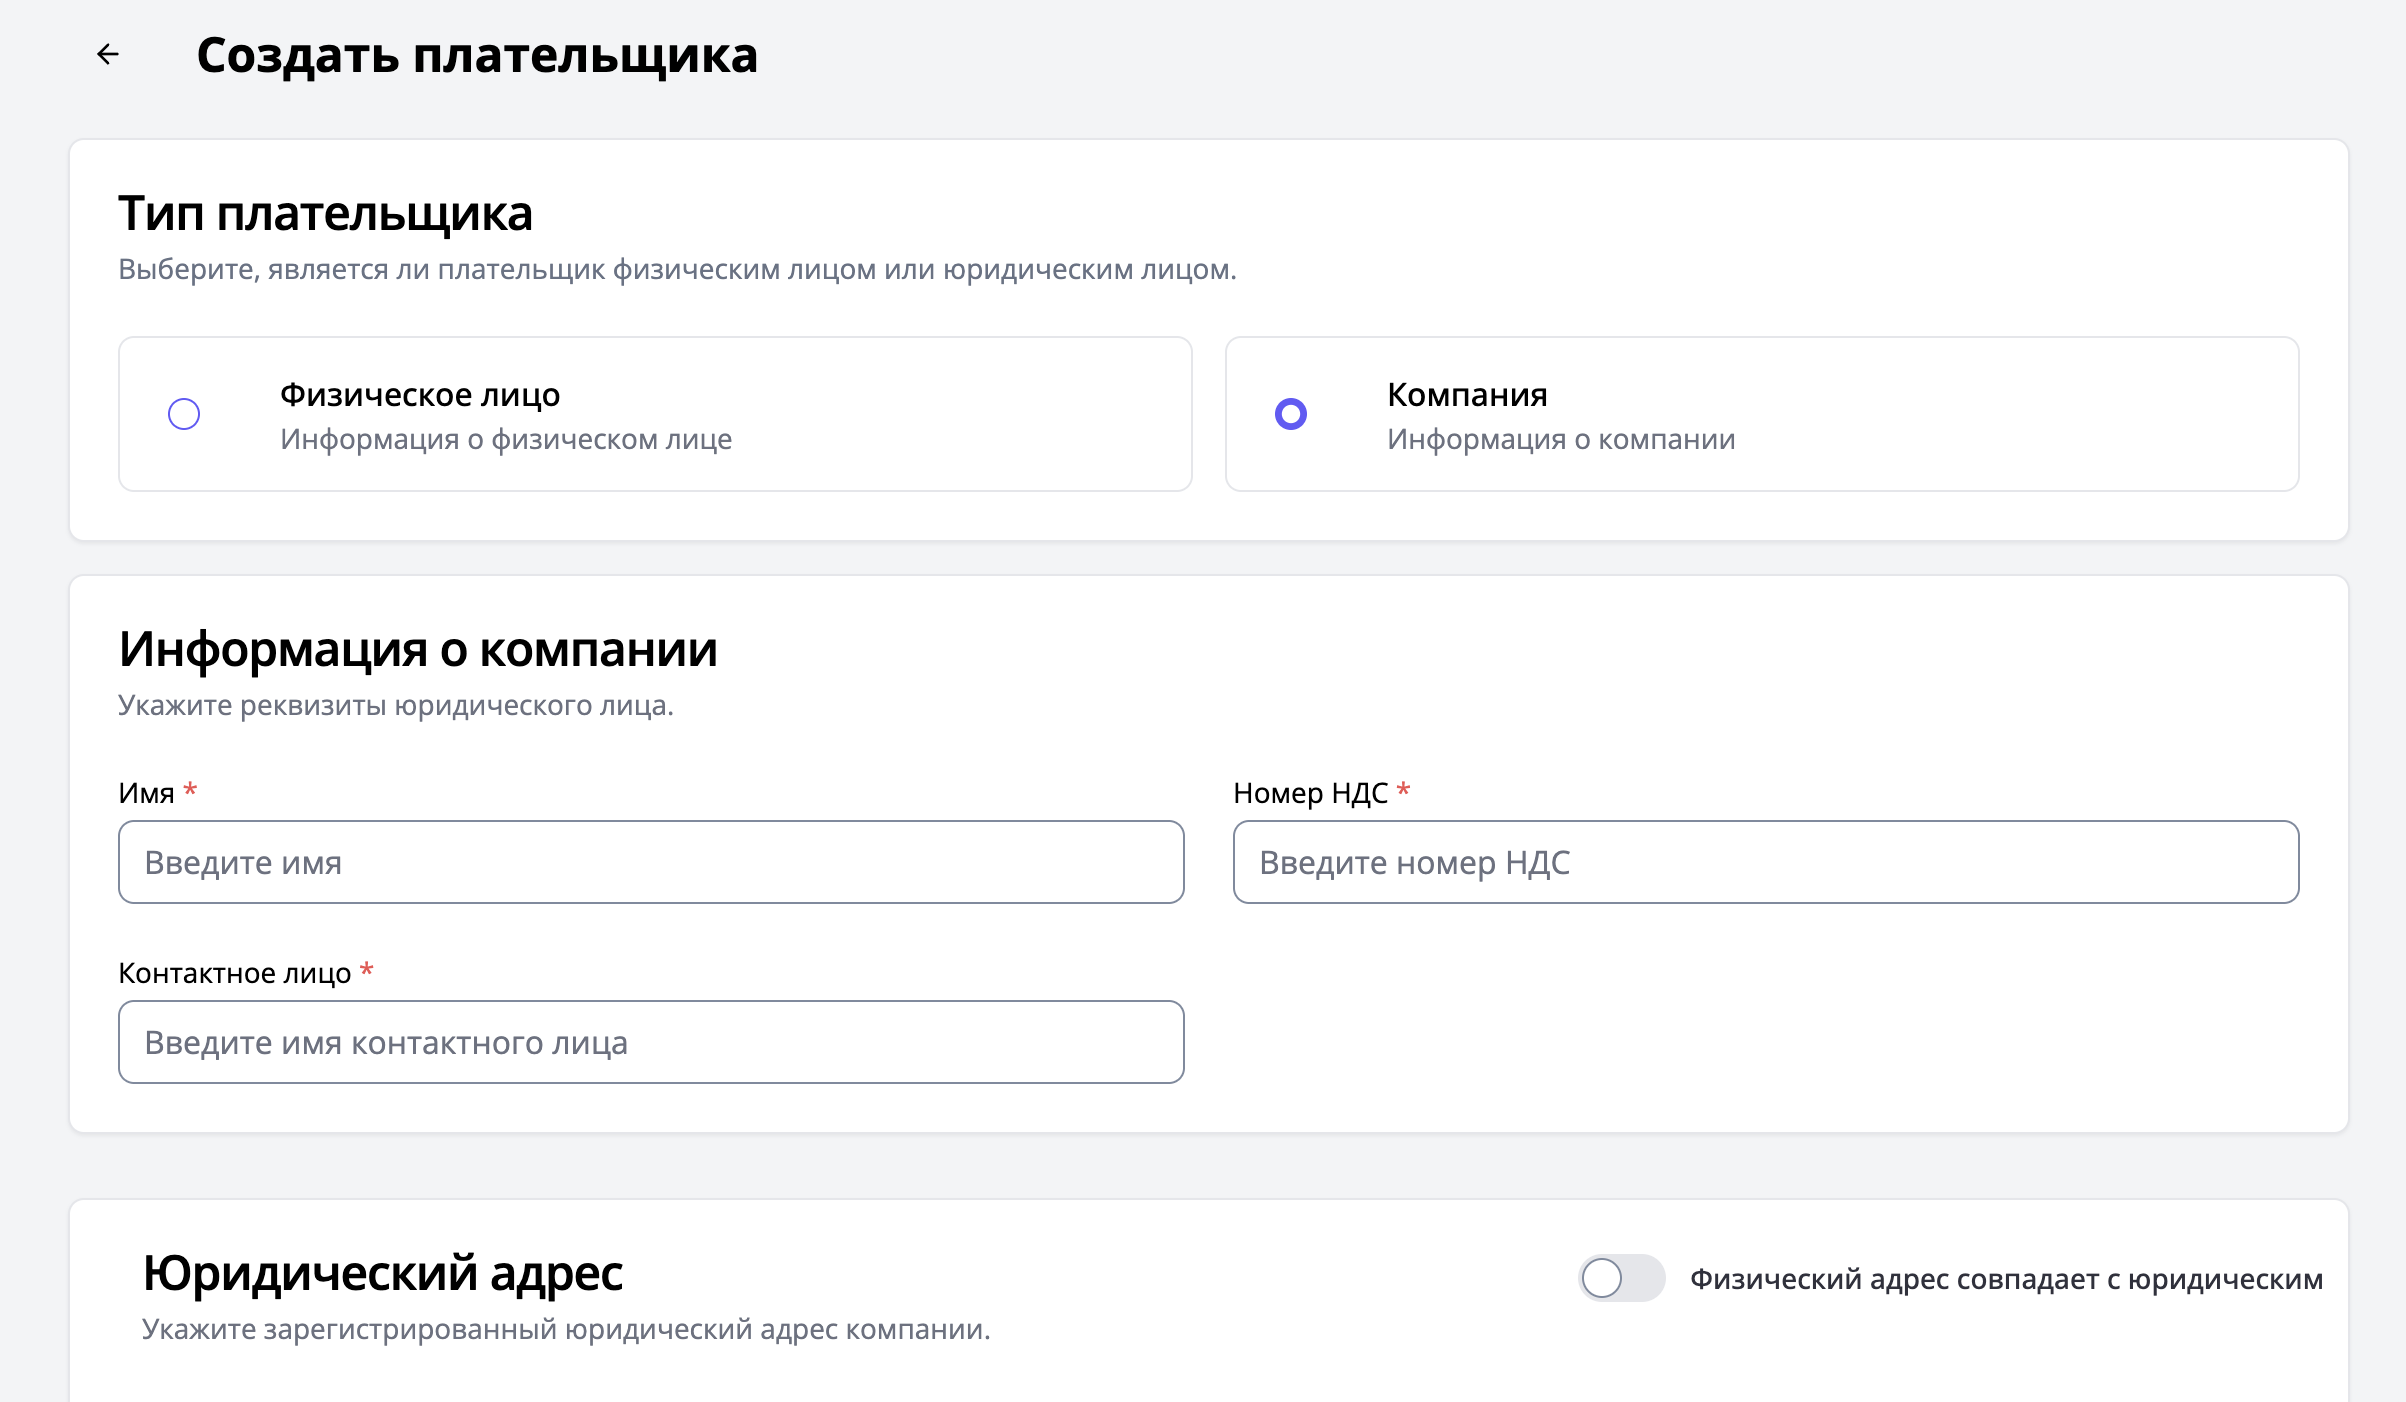Select the Компания radio button
The height and width of the screenshot is (1402, 2406).
1291,414
